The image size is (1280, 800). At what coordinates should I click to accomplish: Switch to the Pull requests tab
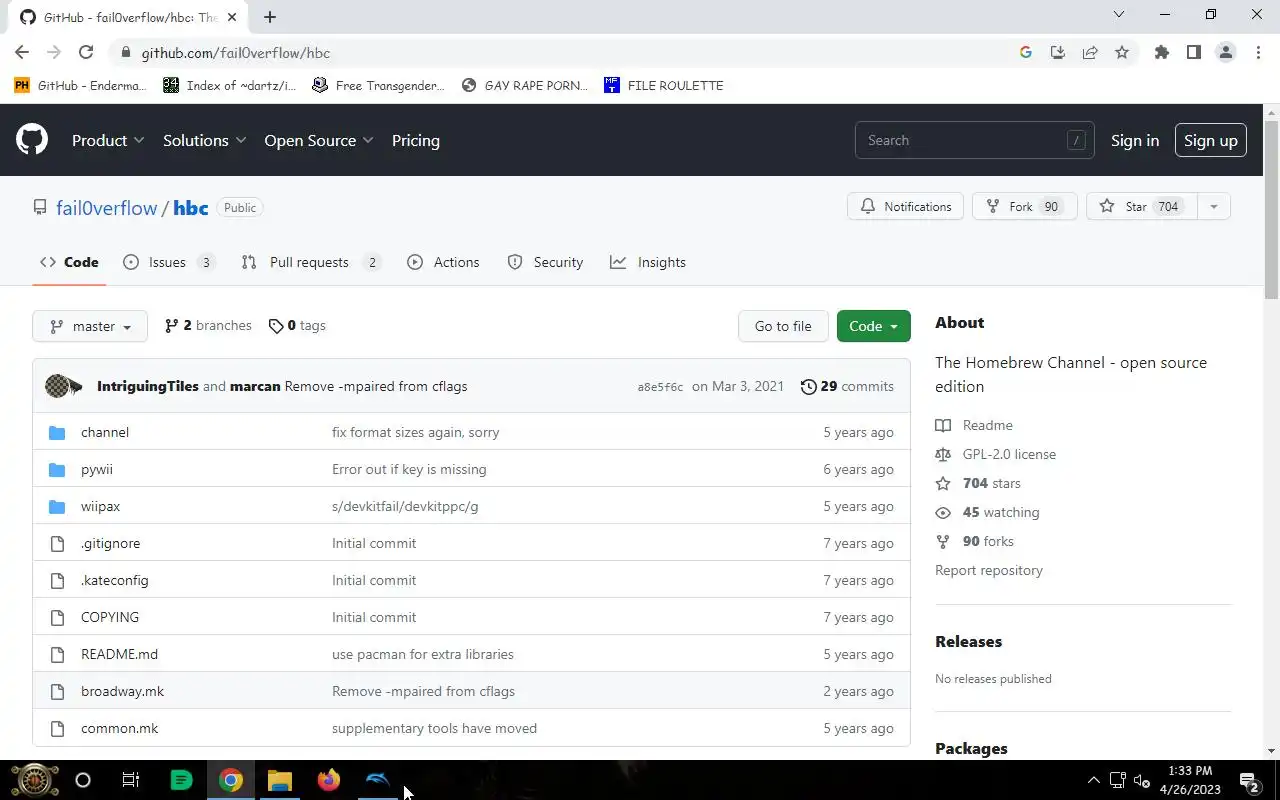[x=310, y=262]
